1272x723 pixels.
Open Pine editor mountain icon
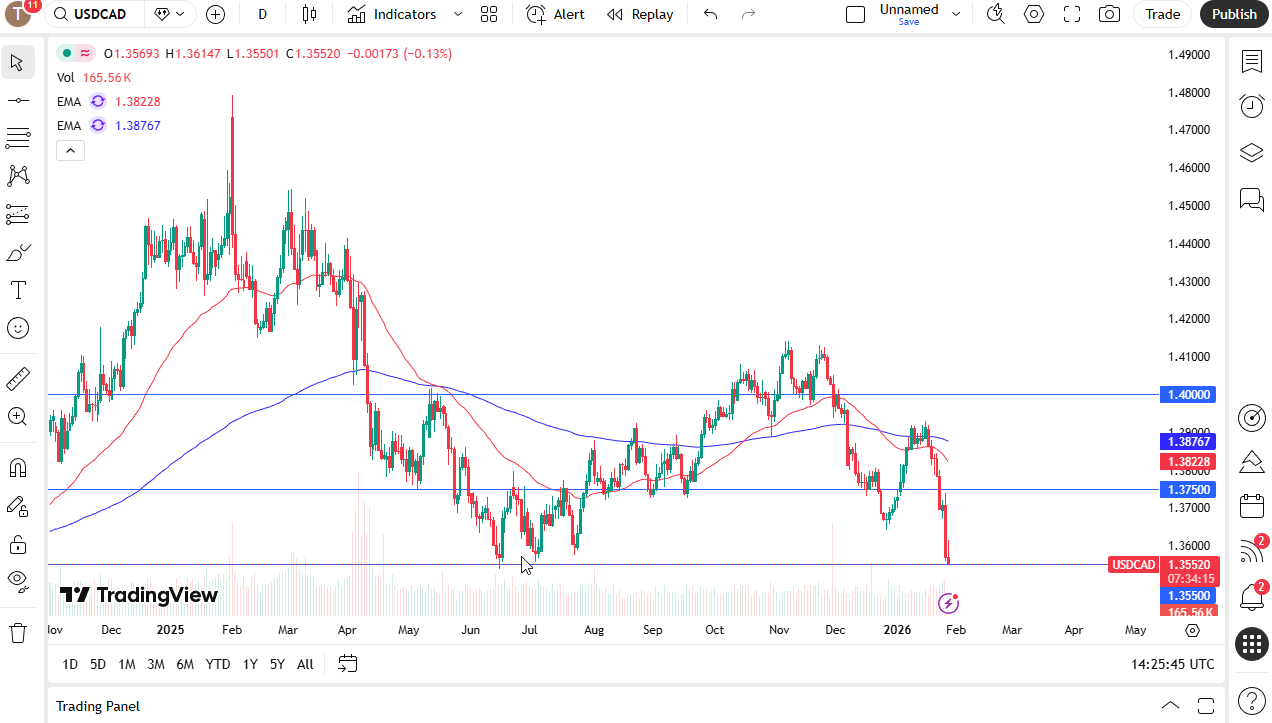click(x=1251, y=462)
